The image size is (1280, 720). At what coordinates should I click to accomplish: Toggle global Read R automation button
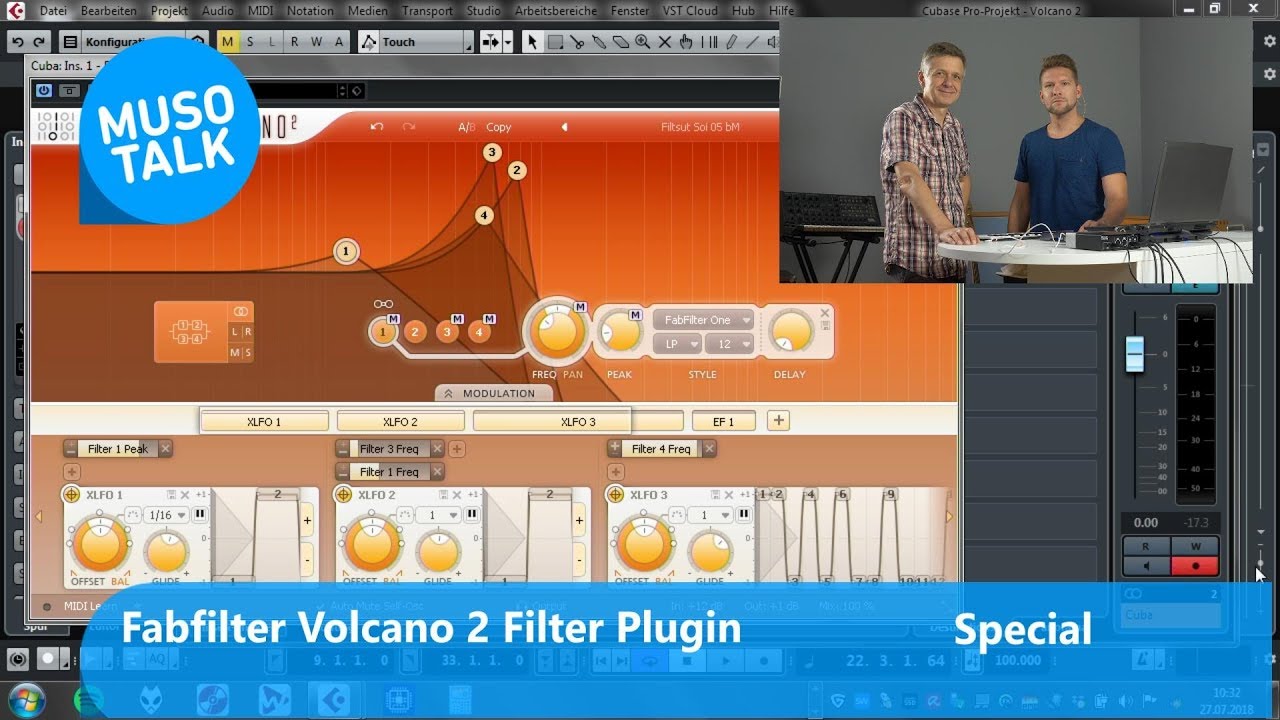click(294, 42)
